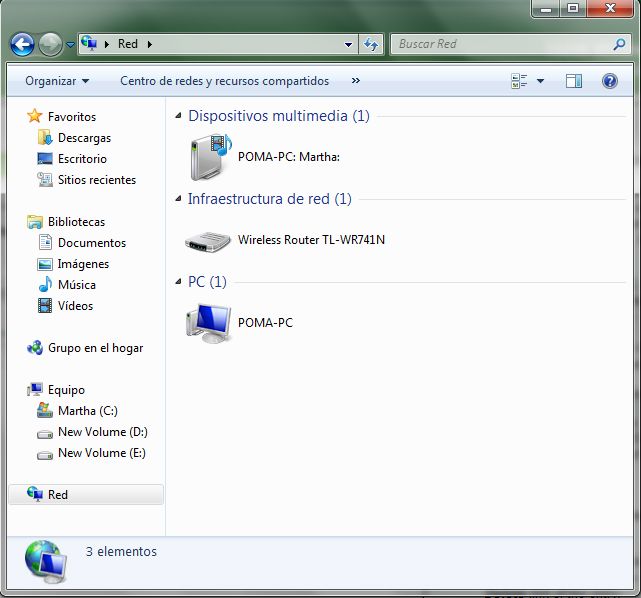Refresh the Red network view
641x598 pixels.
pos(371,44)
